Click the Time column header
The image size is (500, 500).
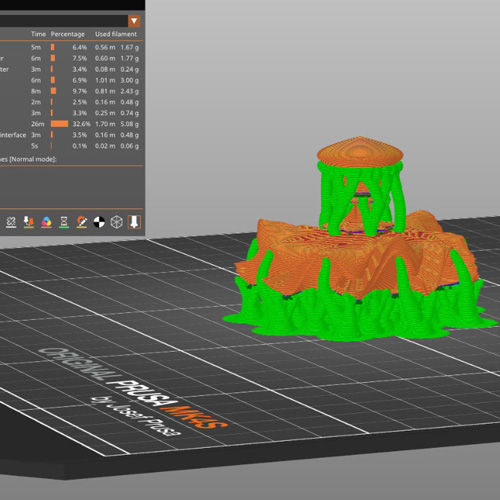tap(38, 34)
